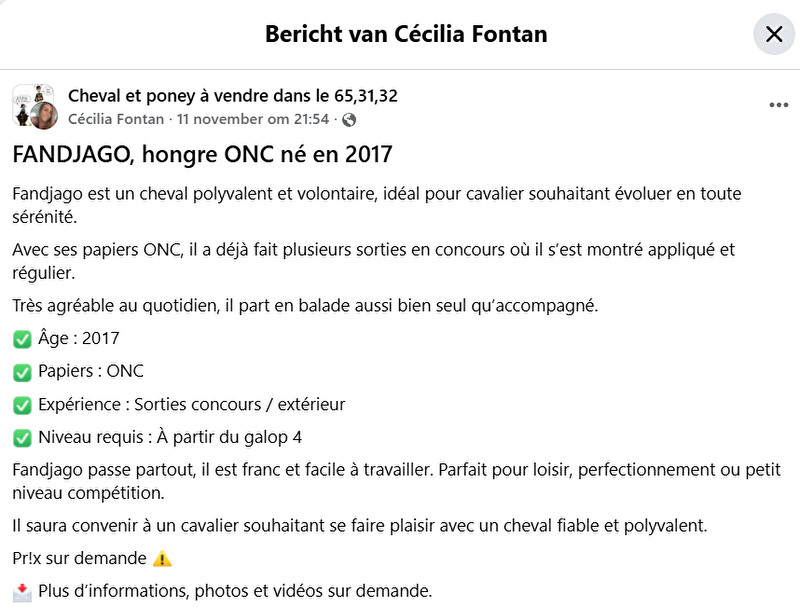Click the warning sign emoji after Pr!x sur demande

[x=163, y=559]
